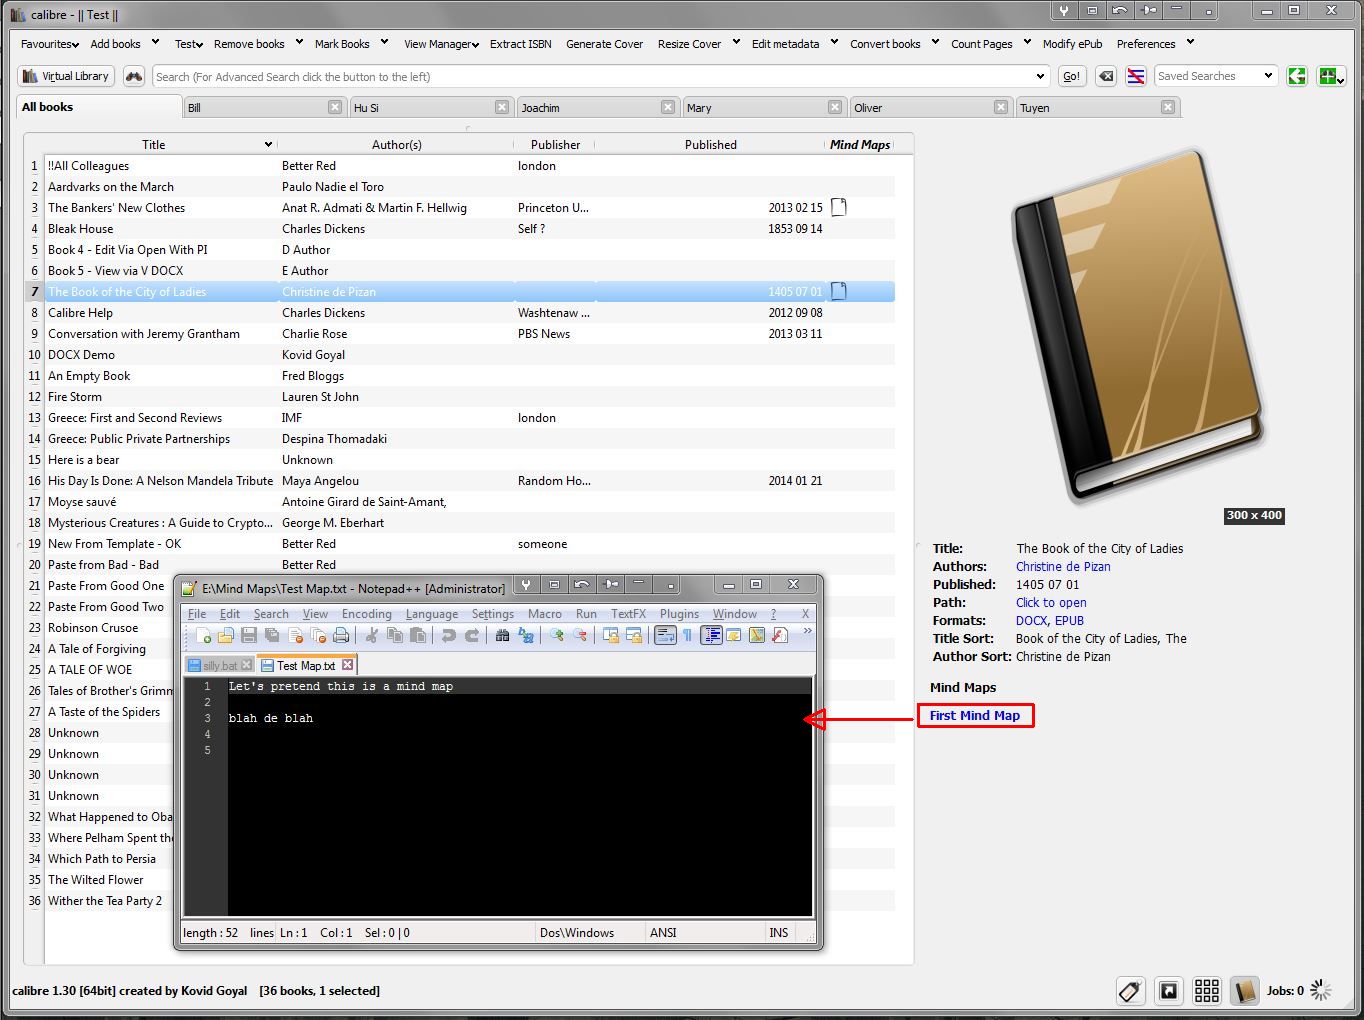
Task: Click the Notepad++ undo arrow icon
Action: (448, 636)
